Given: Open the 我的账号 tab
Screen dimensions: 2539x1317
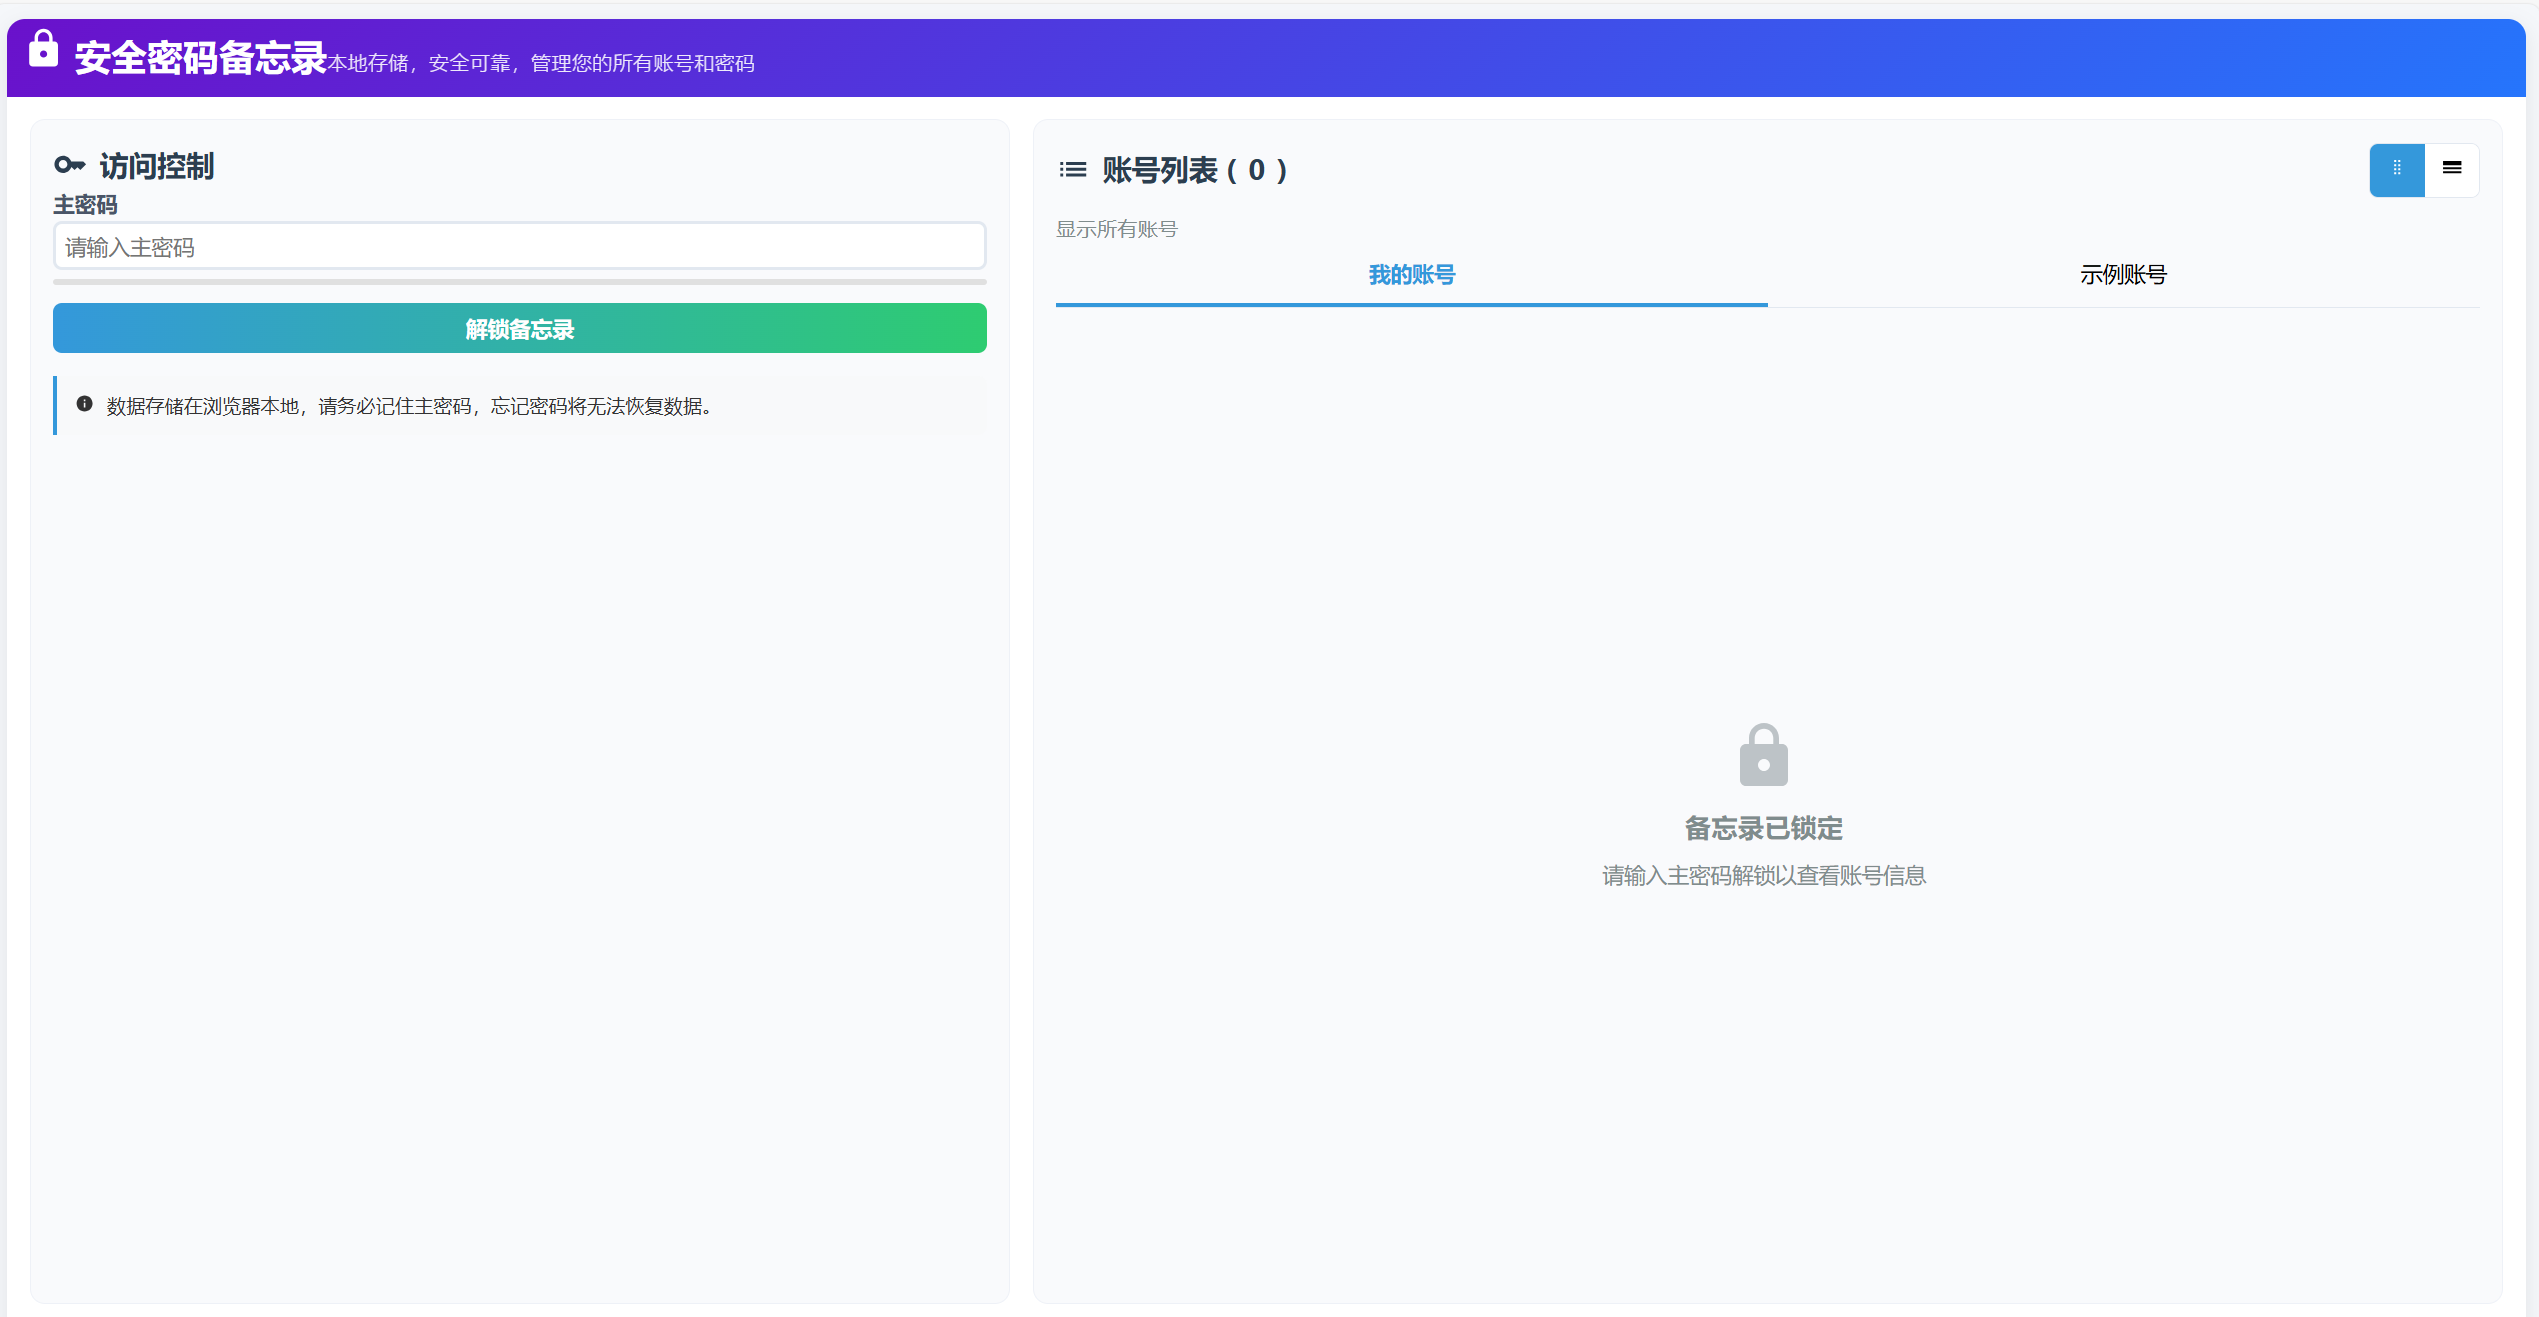Looking at the screenshot, I should point(1411,275).
